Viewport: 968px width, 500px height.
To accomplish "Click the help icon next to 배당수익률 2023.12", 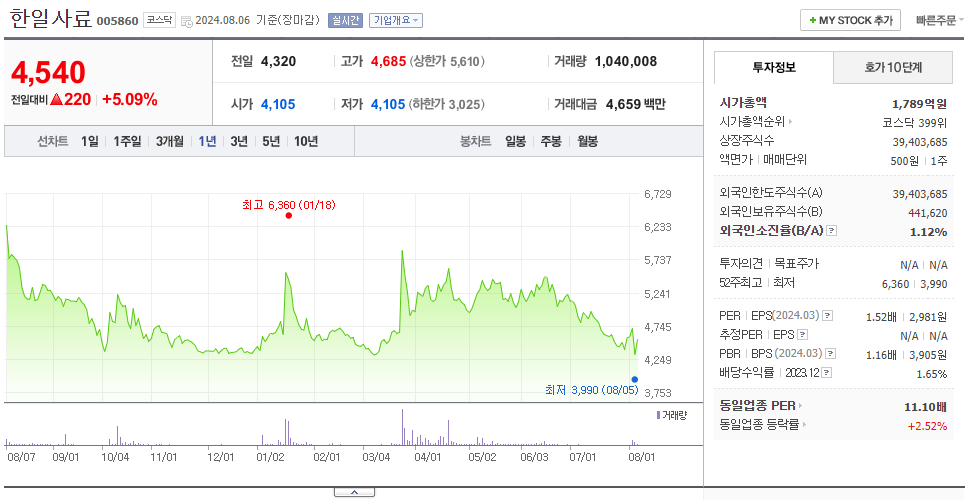I will tap(827, 373).
